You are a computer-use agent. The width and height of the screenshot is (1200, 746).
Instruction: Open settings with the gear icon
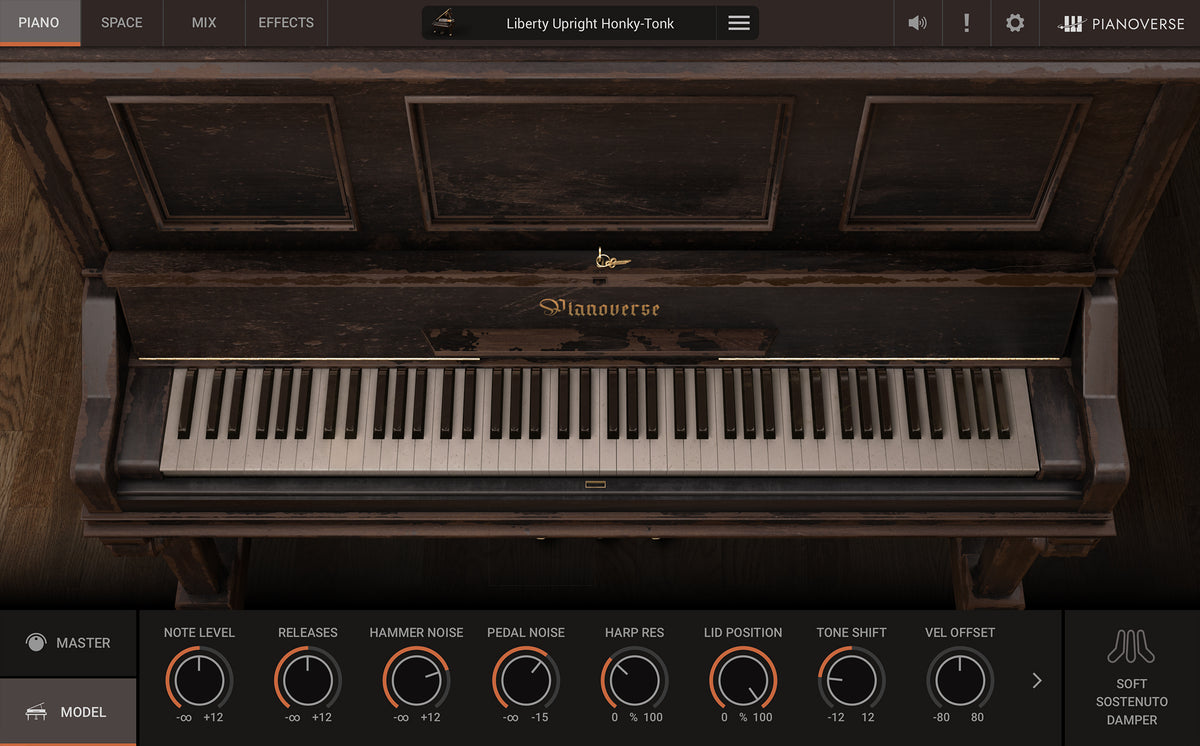[x=1015, y=23]
